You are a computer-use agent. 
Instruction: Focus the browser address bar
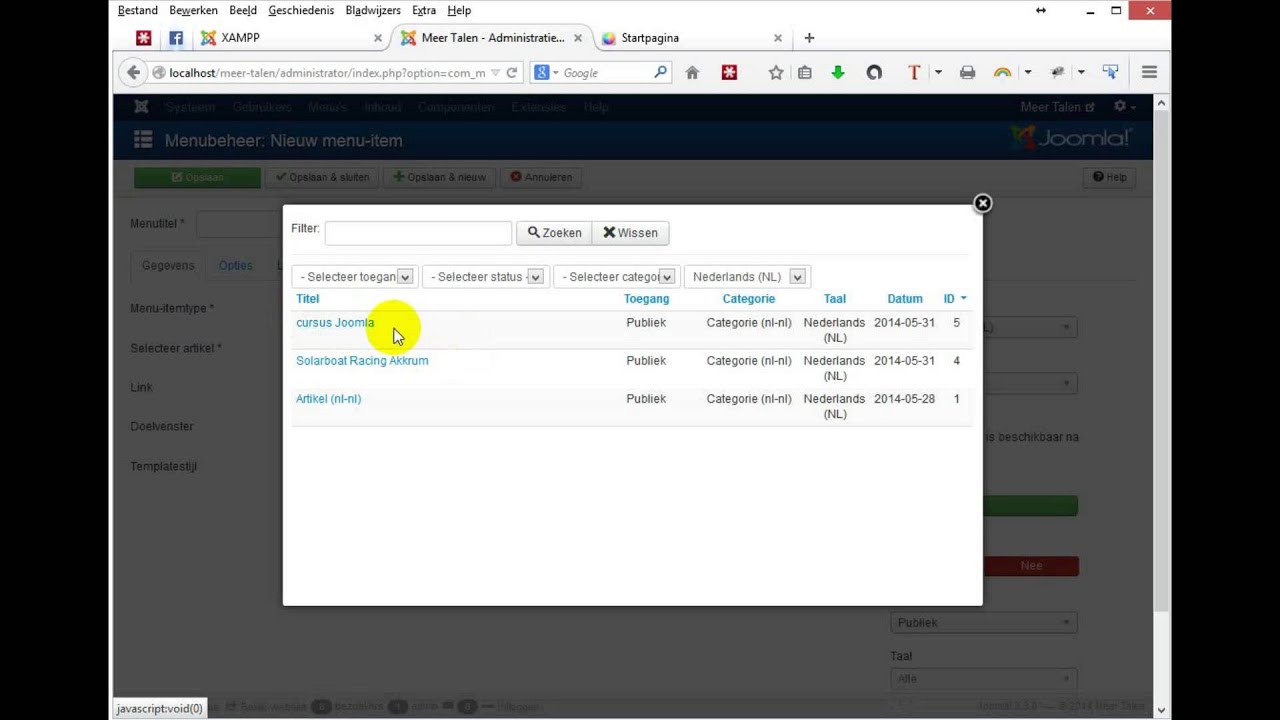click(326, 72)
